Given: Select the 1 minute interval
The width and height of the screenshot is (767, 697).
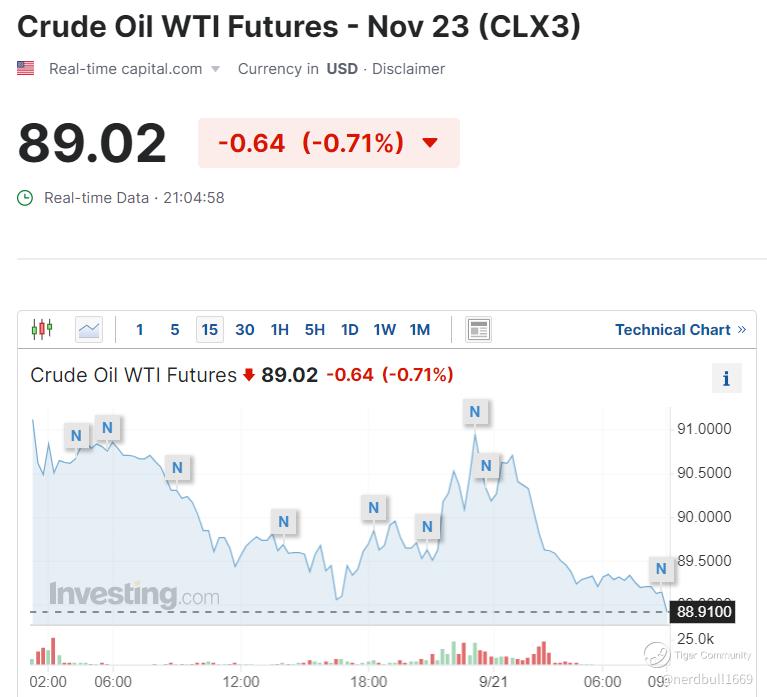Looking at the screenshot, I should (x=140, y=329).
